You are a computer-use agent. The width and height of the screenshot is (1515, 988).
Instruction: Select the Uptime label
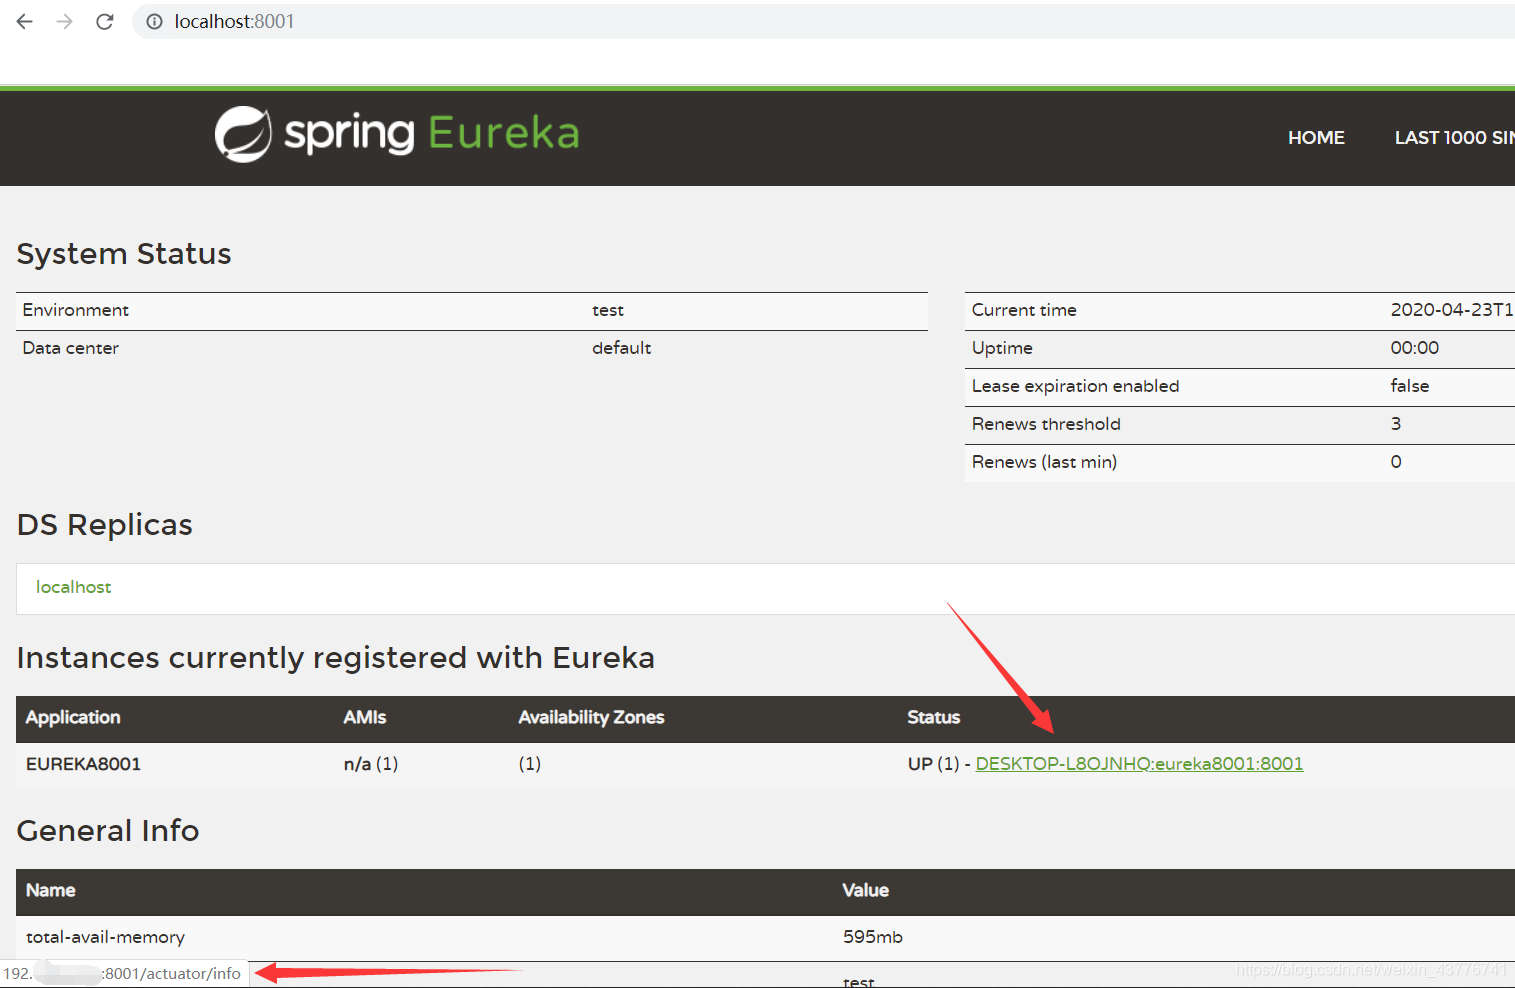[1002, 348]
